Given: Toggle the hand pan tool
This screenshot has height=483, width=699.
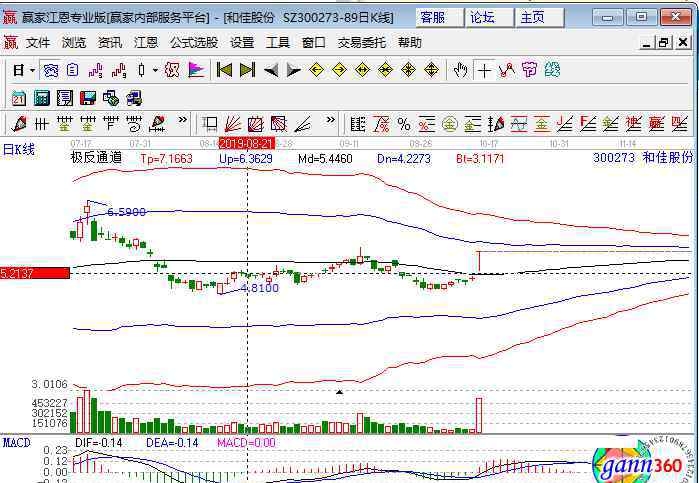Looking at the screenshot, I should pos(461,70).
